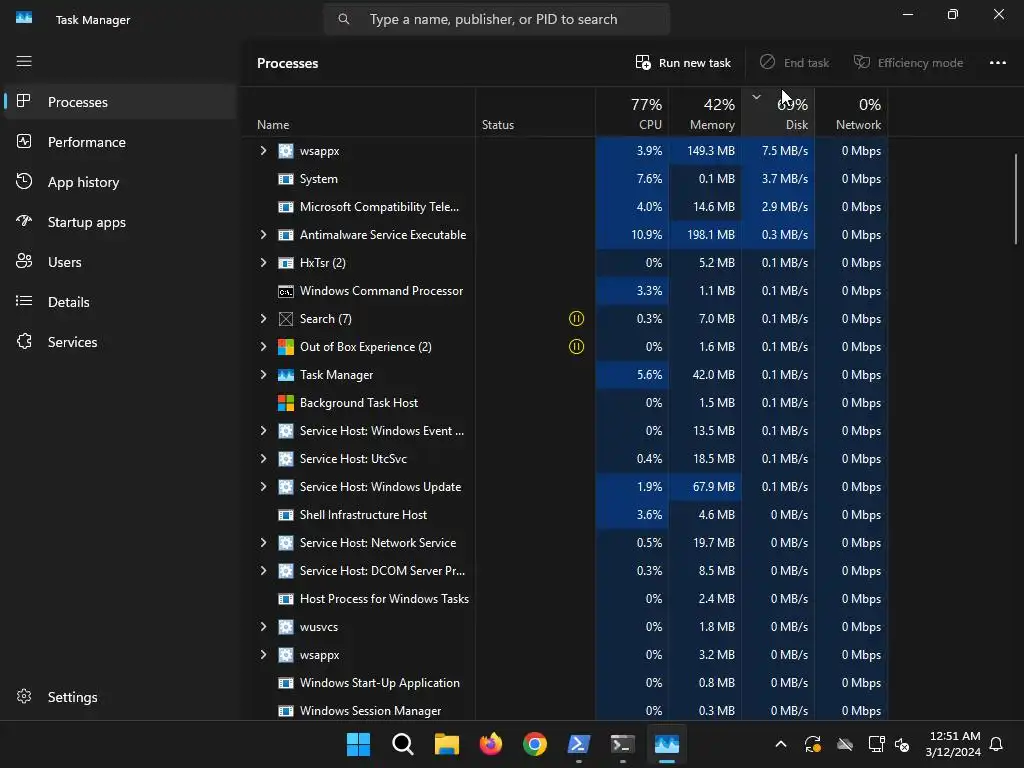Image resolution: width=1024 pixels, height=768 pixels.
Task: Launch Firefox from the taskbar
Action: coord(490,744)
